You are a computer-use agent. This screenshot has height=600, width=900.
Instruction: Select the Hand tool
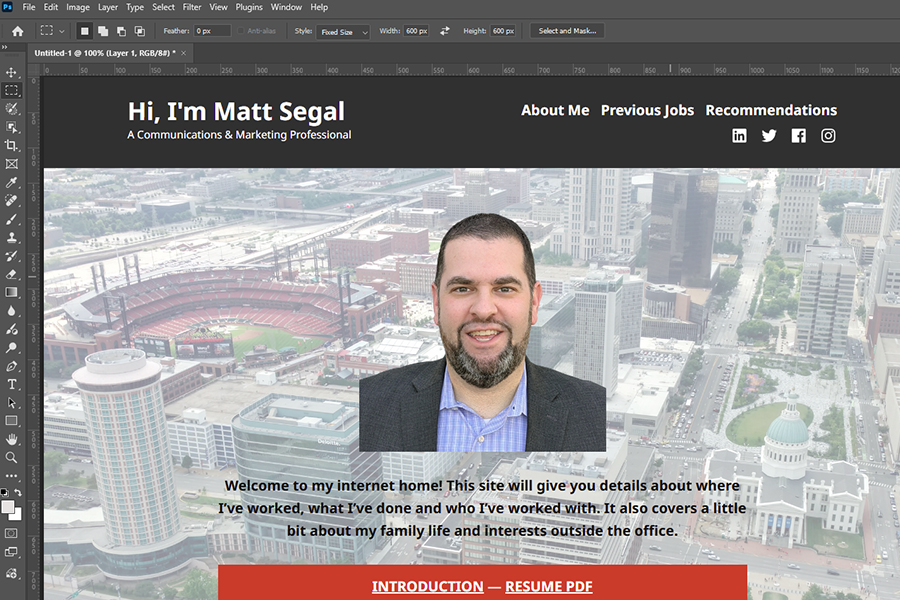(12, 439)
